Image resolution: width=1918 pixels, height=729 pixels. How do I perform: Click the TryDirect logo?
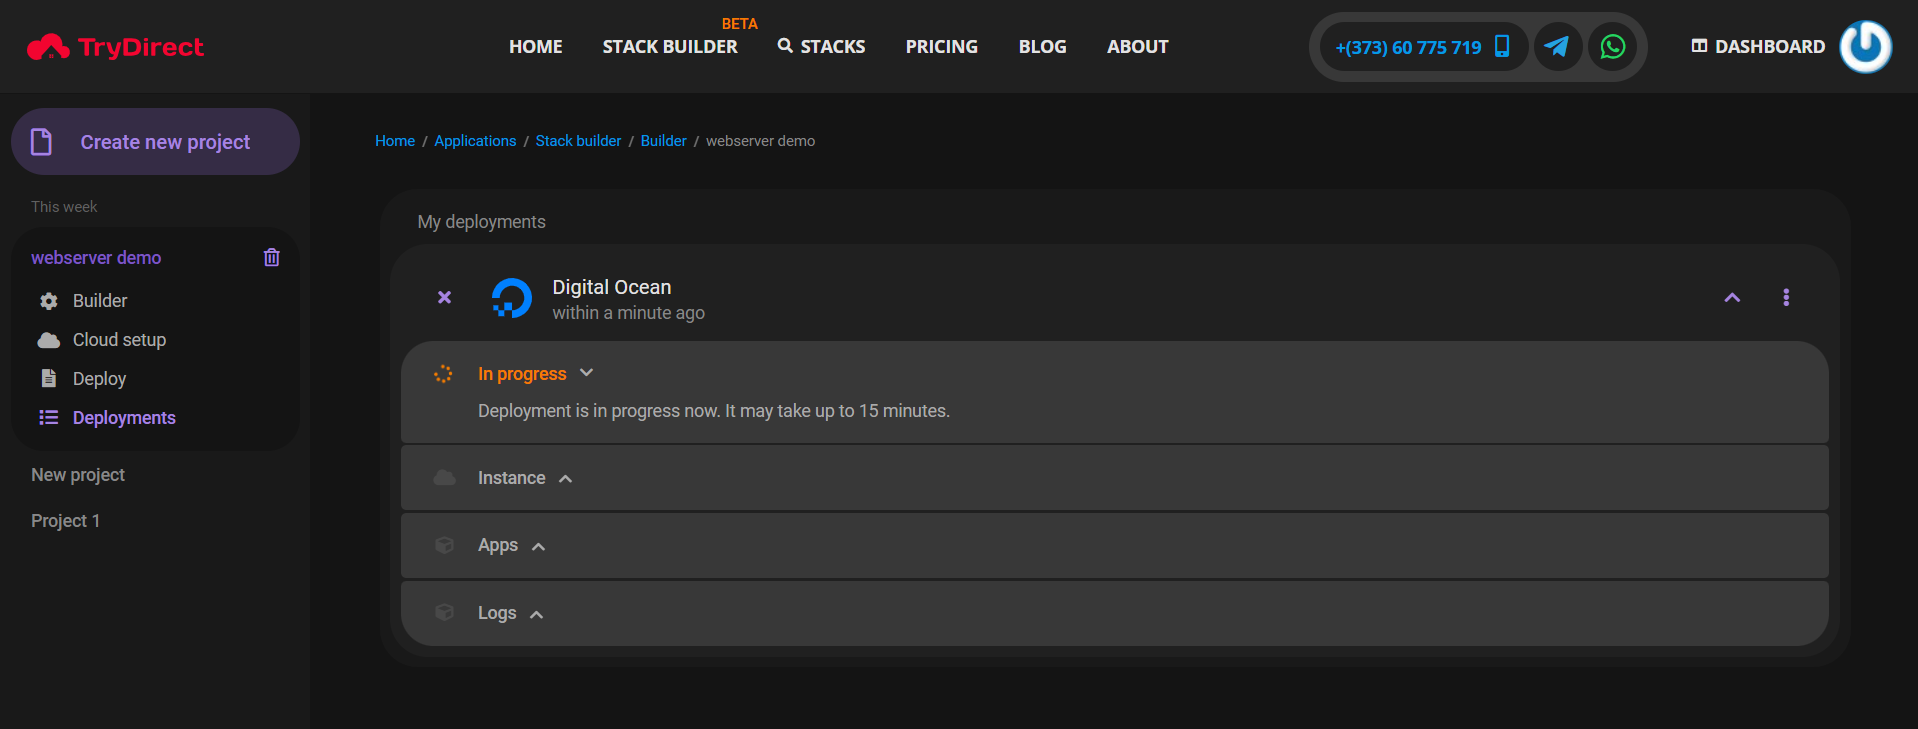pyautogui.click(x=116, y=47)
